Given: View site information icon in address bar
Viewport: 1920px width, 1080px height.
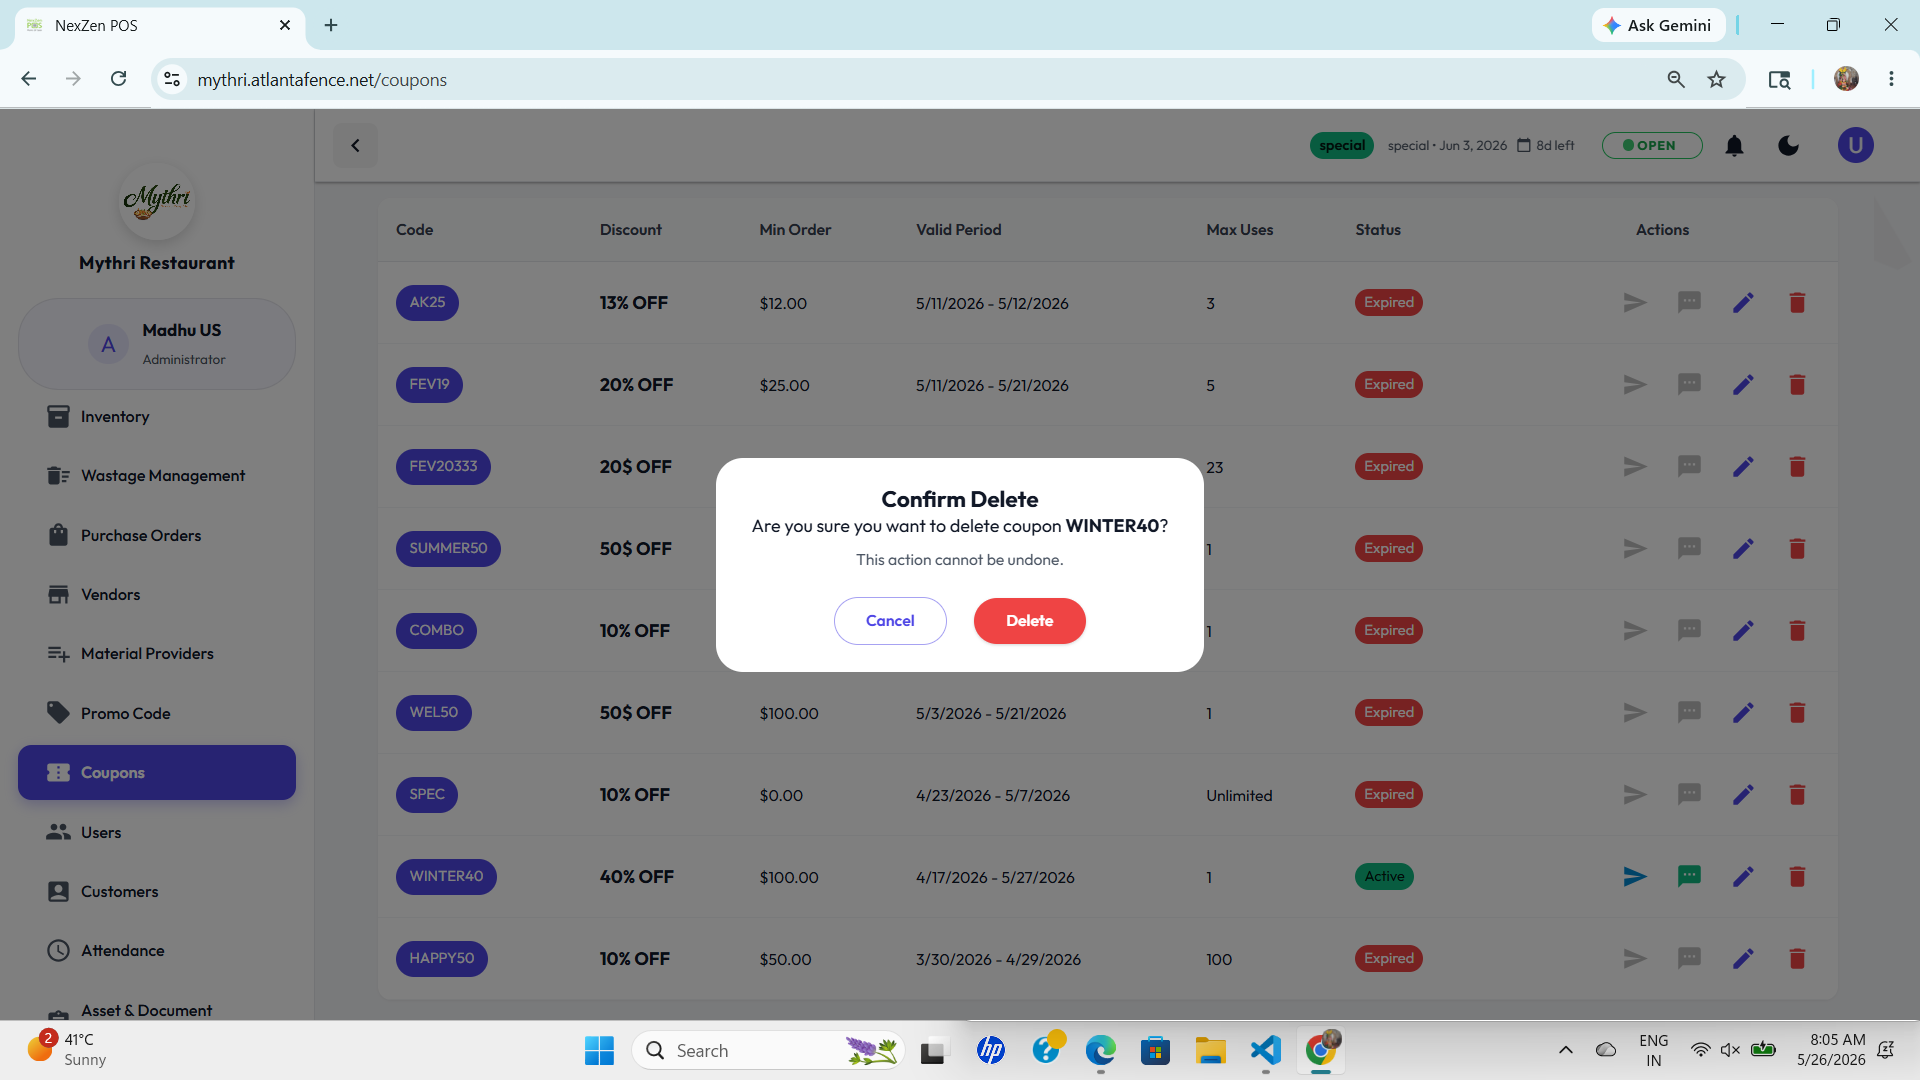Looking at the screenshot, I should pyautogui.click(x=172, y=80).
